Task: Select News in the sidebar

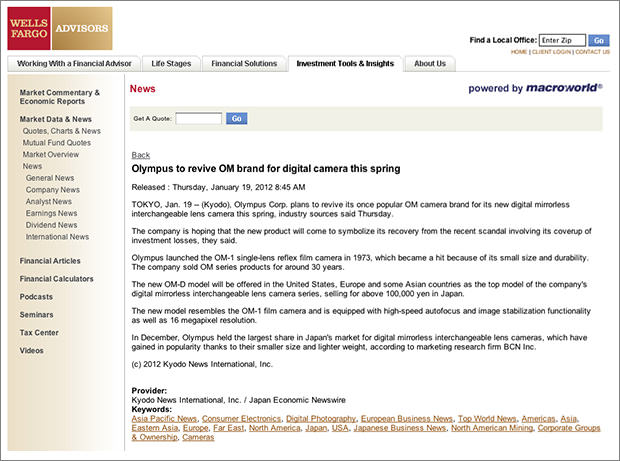Action: point(32,166)
